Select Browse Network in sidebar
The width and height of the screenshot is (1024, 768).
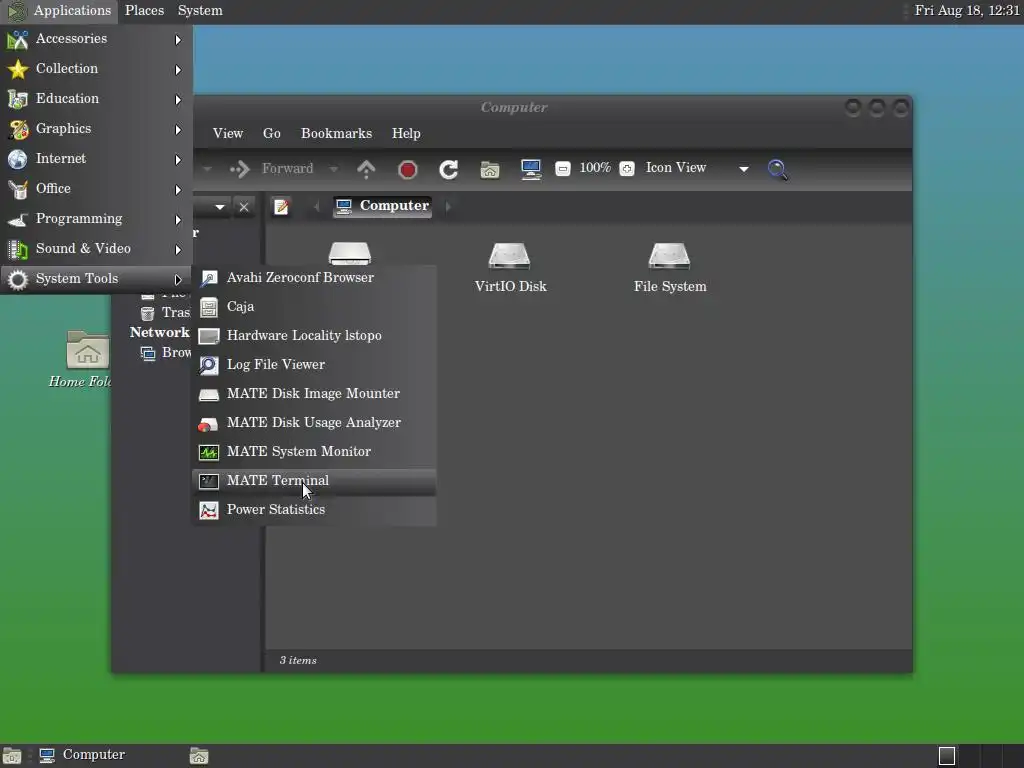click(166, 353)
